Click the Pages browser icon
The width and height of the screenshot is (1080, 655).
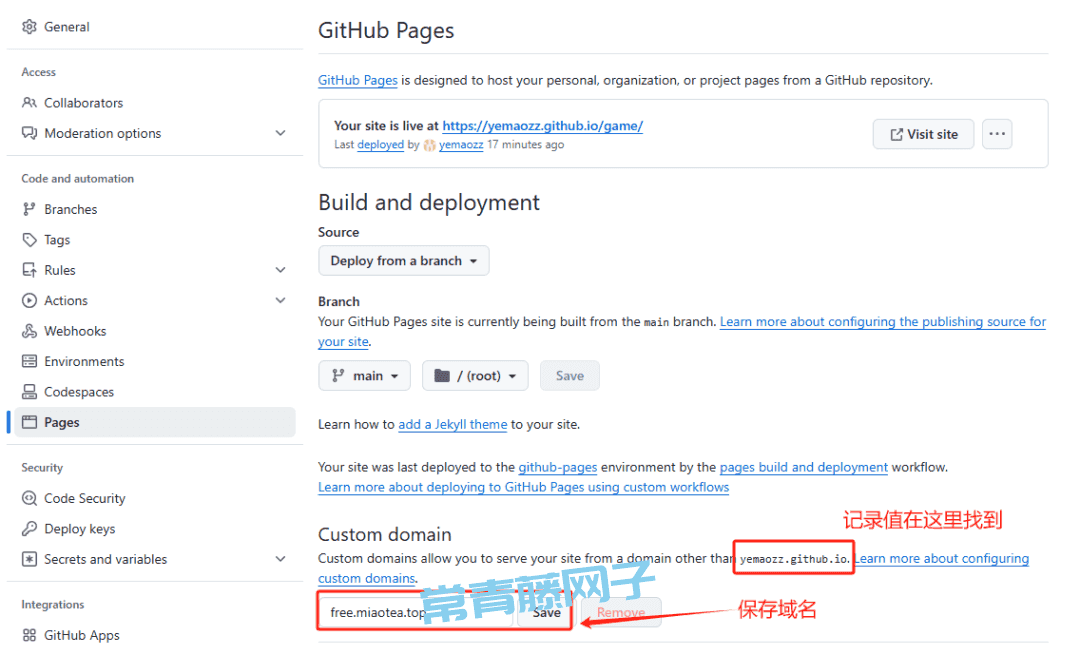coord(29,422)
